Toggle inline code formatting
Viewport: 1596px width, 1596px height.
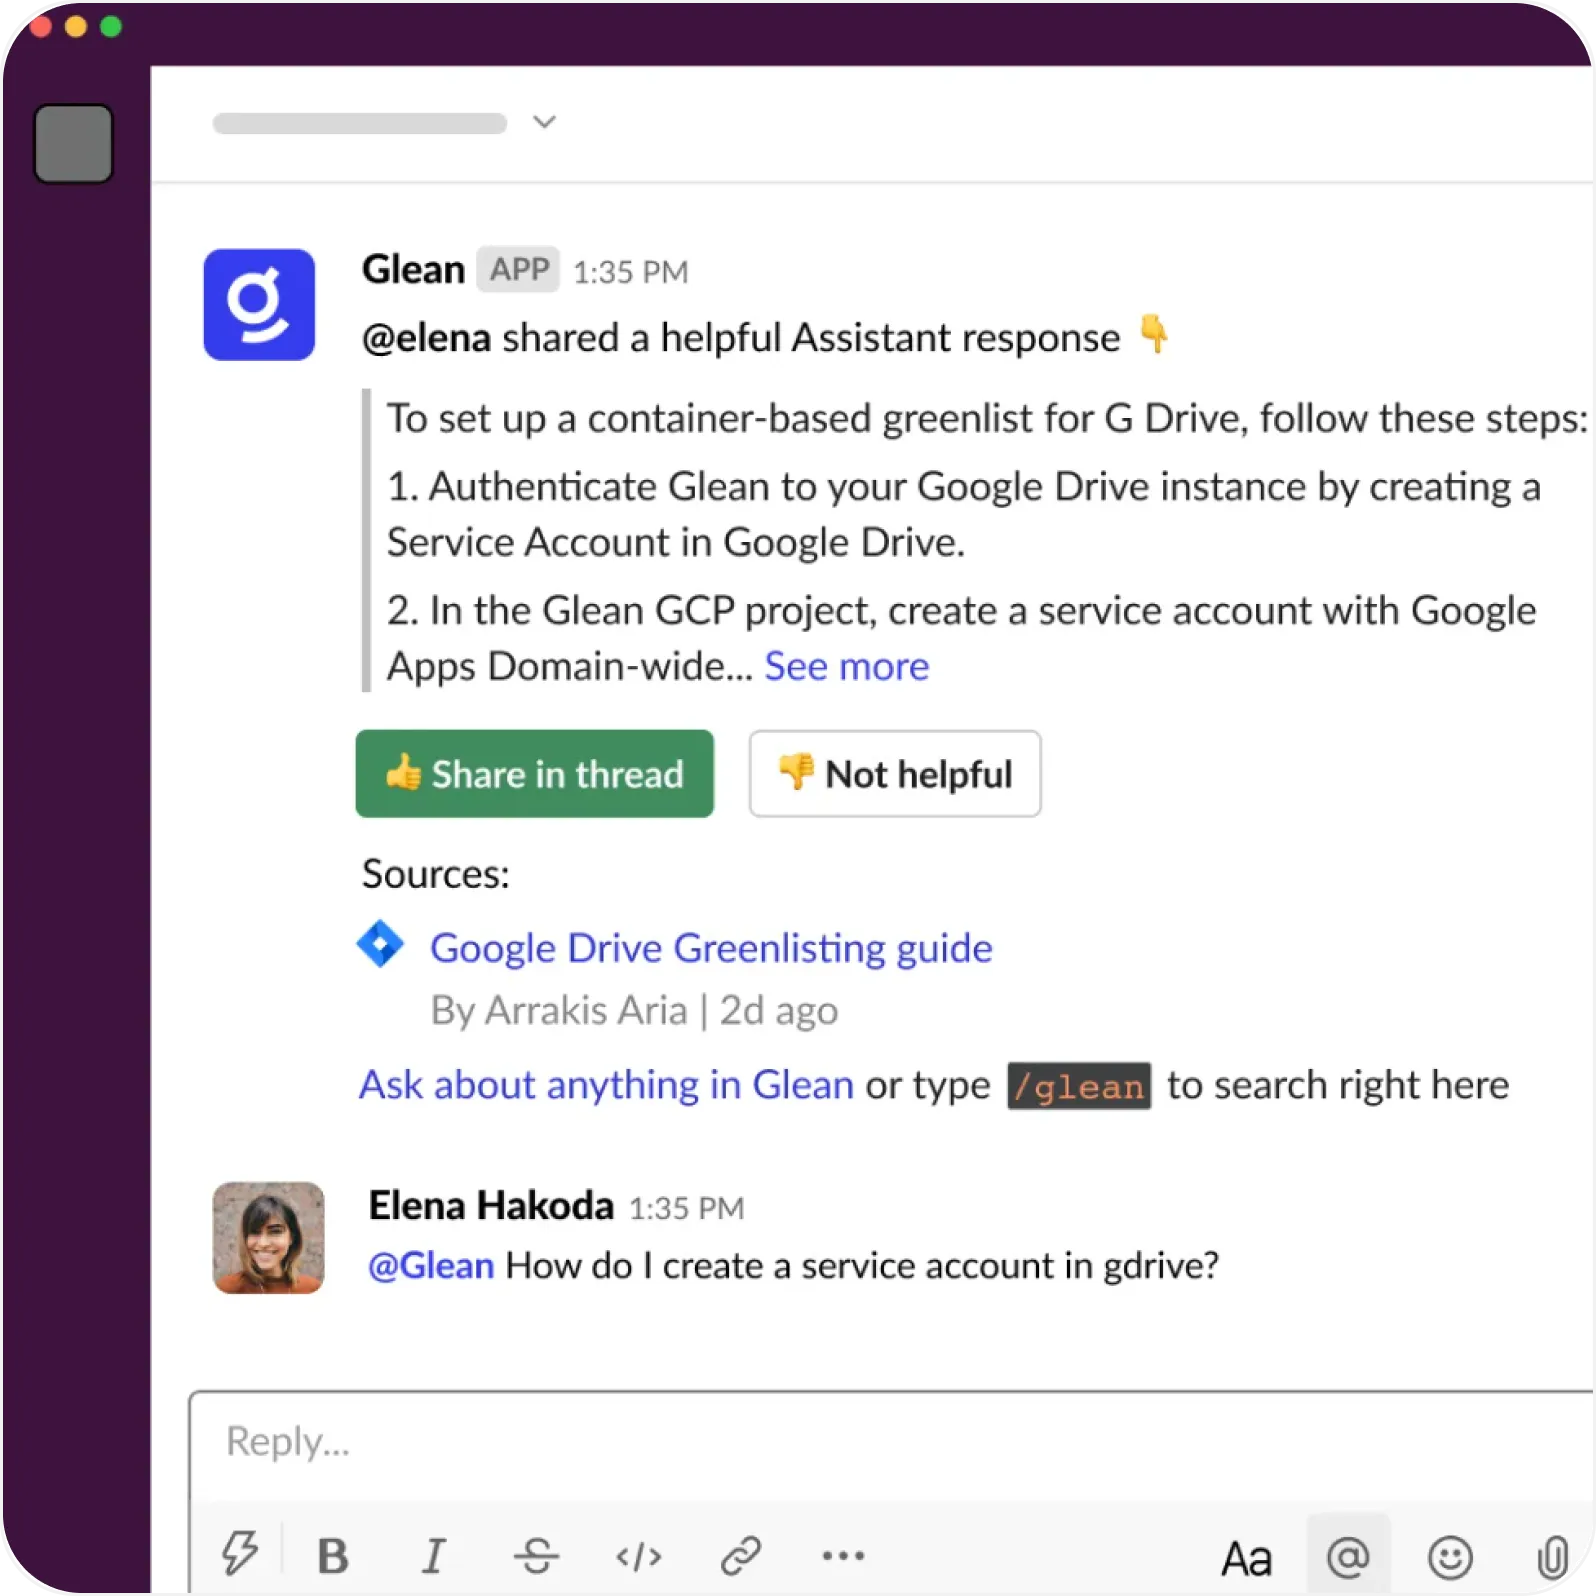(x=639, y=1557)
